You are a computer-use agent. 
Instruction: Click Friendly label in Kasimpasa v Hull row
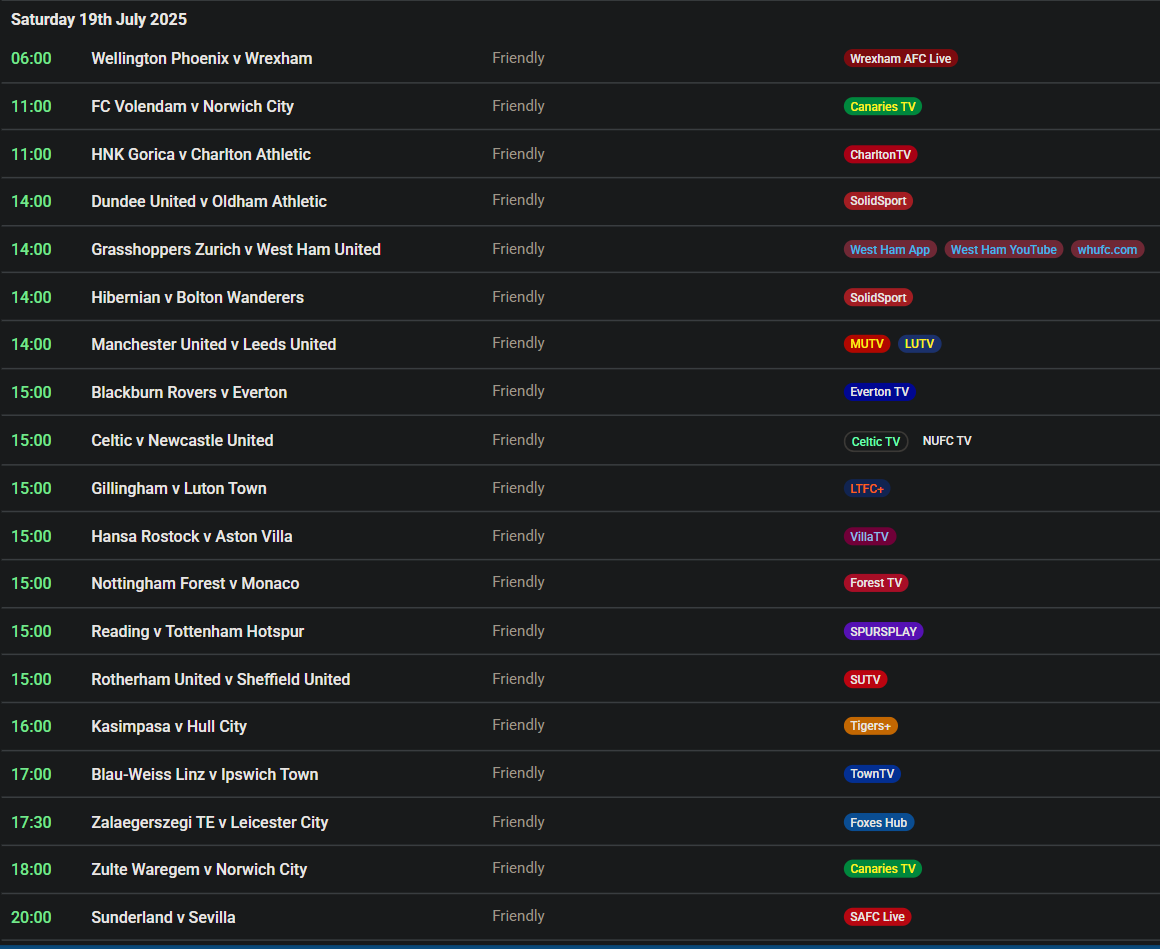pos(518,726)
